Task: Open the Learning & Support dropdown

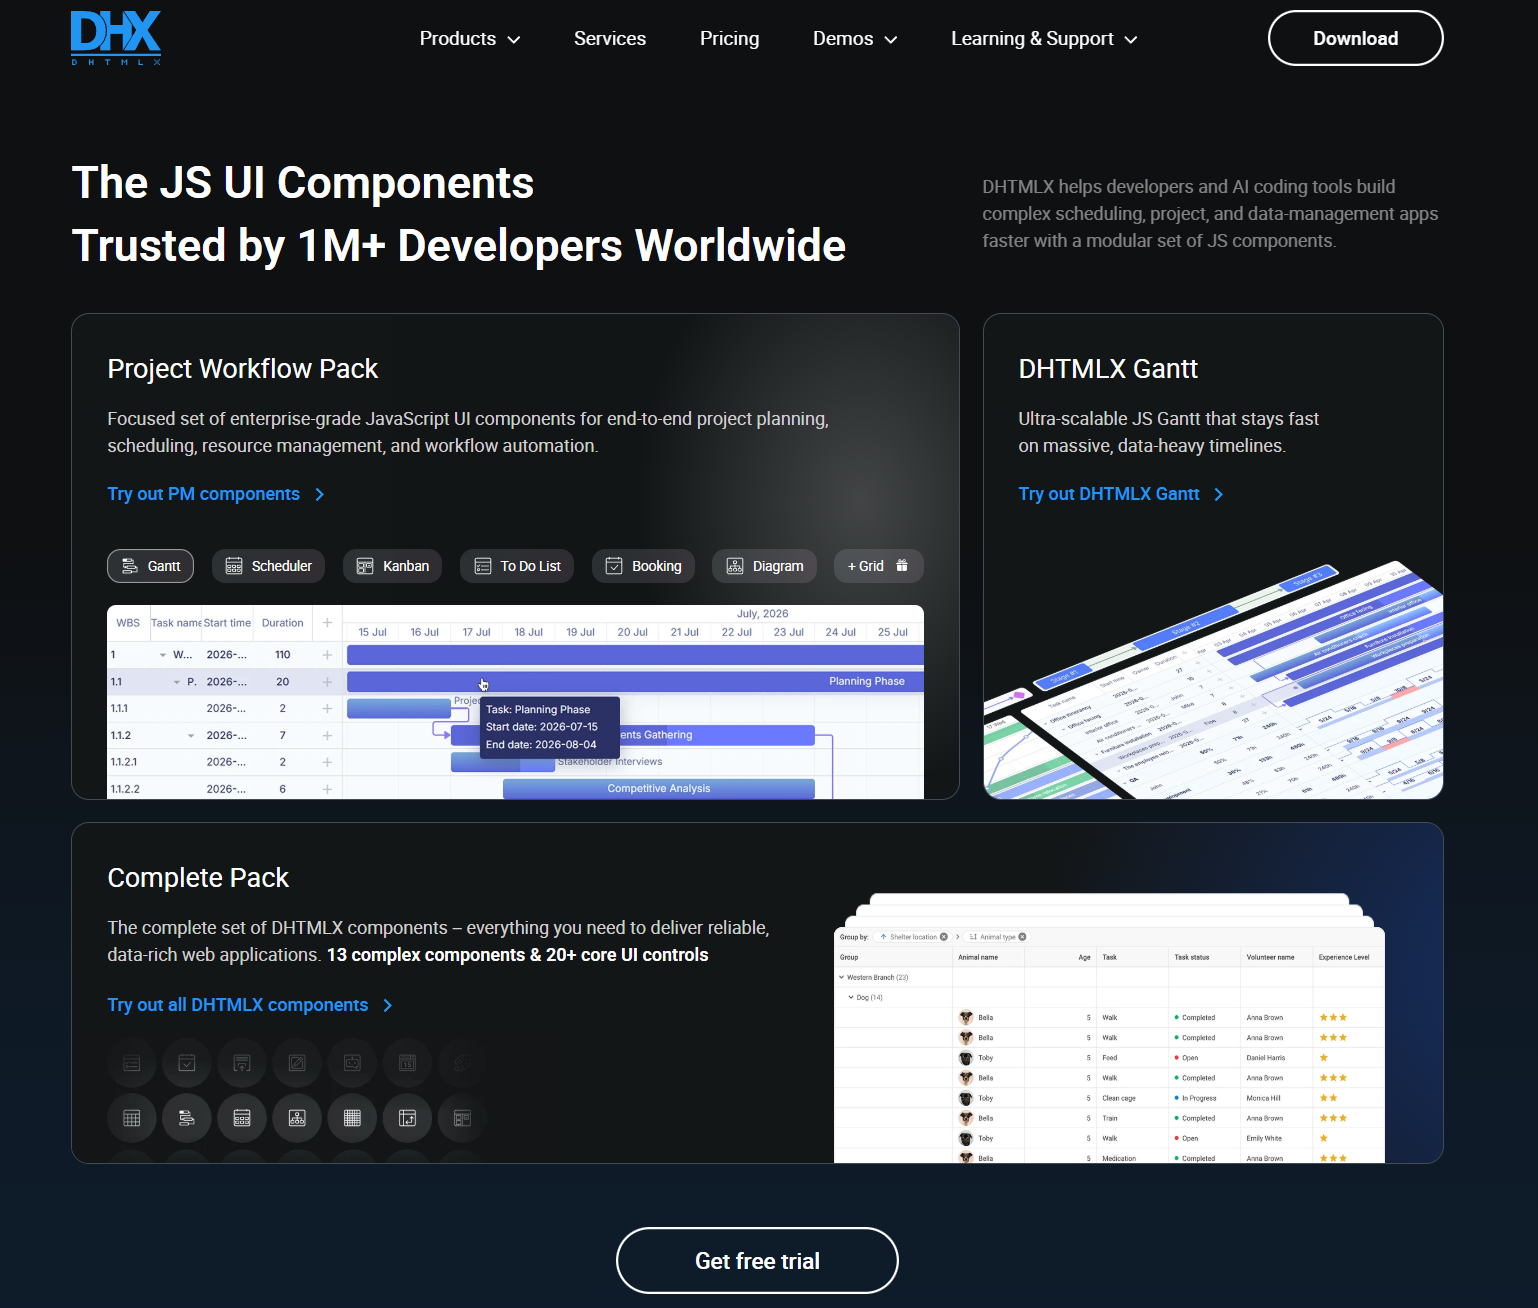Action: click(1044, 39)
